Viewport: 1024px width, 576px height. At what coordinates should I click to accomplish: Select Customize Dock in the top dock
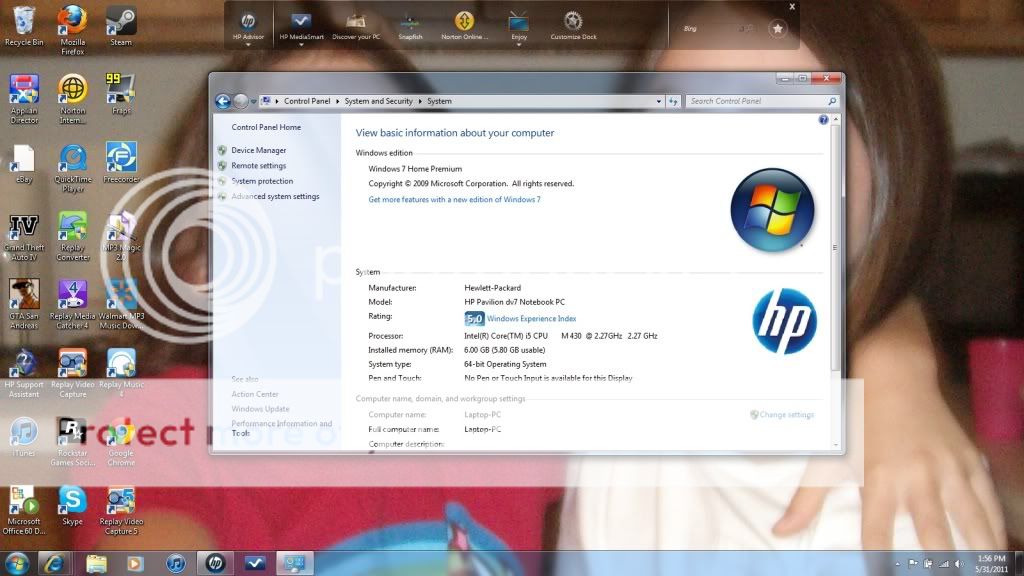point(573,27)
